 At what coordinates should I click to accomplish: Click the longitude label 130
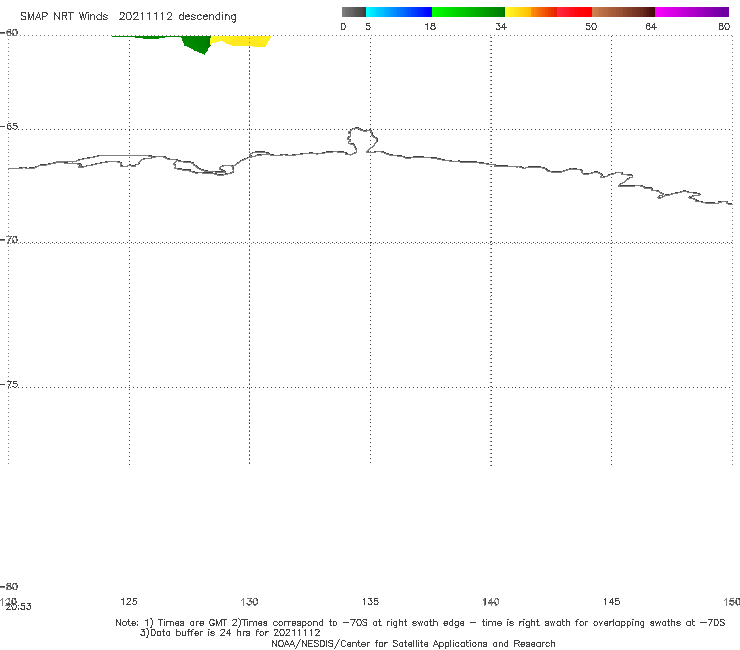(249, 602)
